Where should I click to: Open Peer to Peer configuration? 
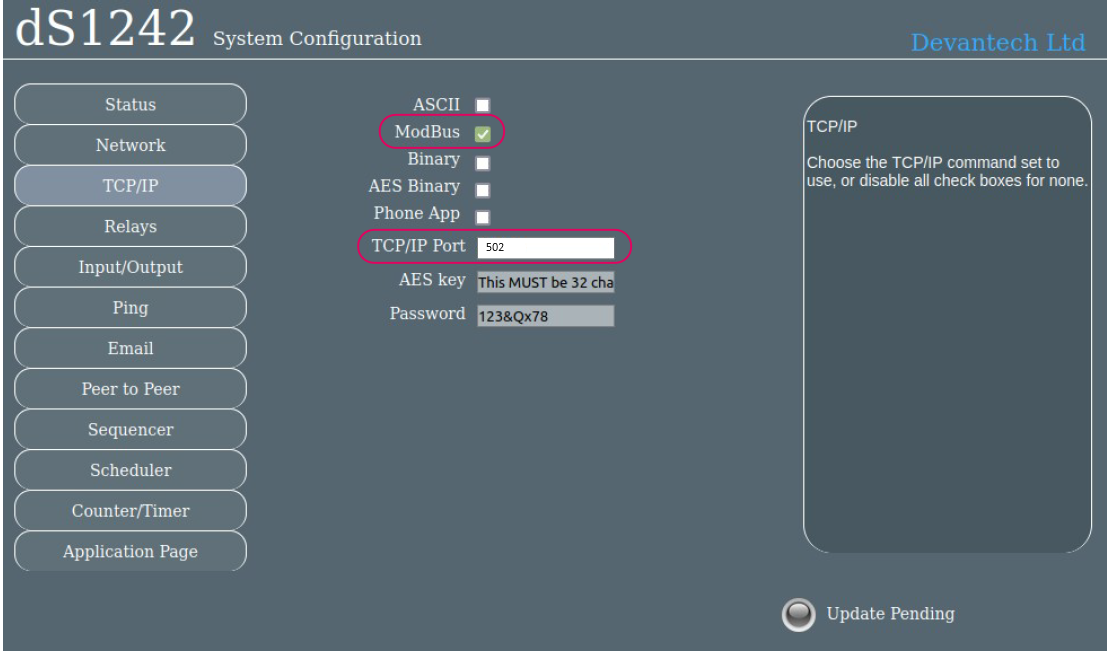(x=130, y=389)
